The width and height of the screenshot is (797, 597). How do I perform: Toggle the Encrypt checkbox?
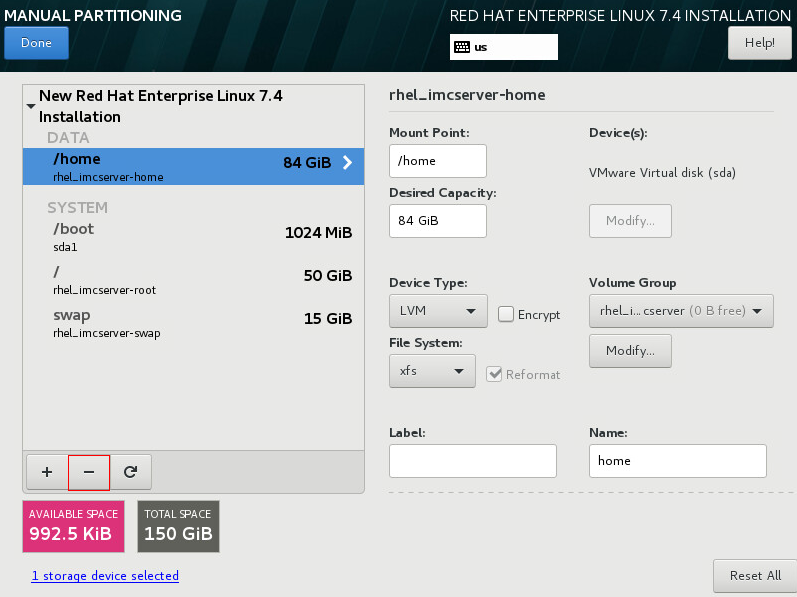coord(506,314)
